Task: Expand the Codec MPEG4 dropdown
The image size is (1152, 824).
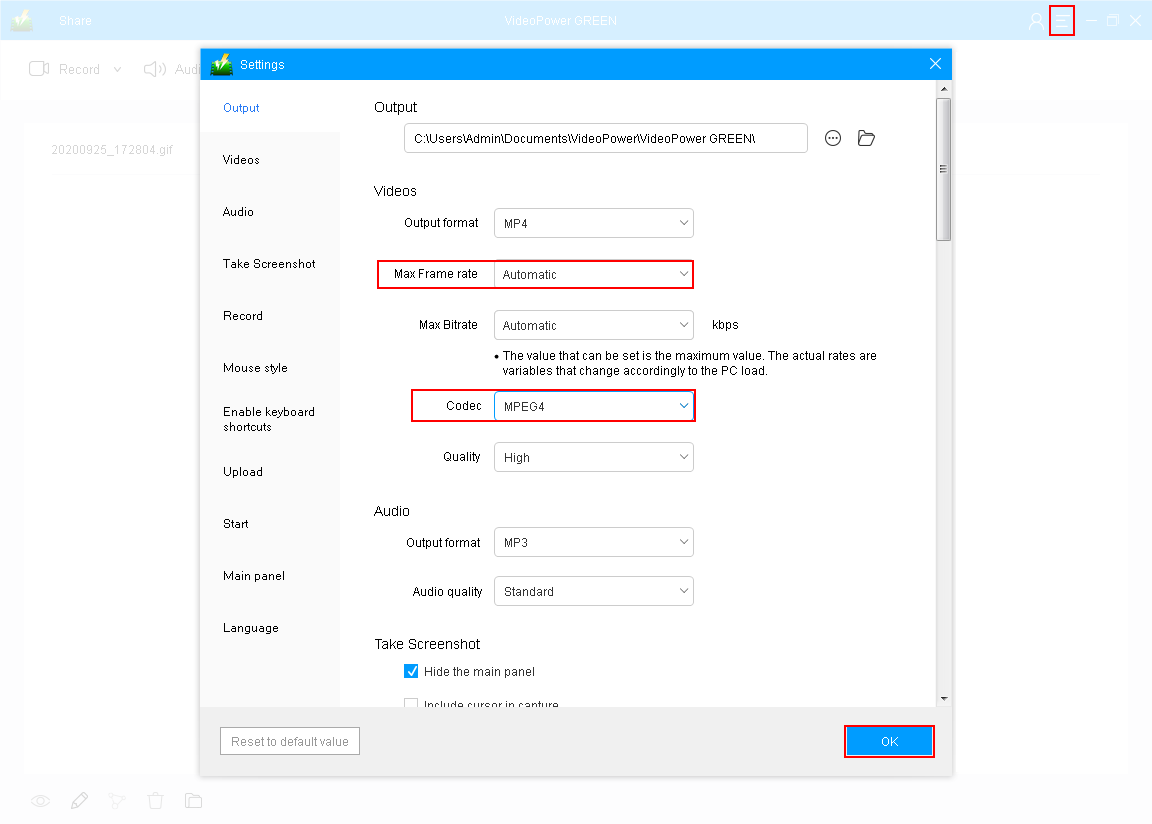Action: 593,406
